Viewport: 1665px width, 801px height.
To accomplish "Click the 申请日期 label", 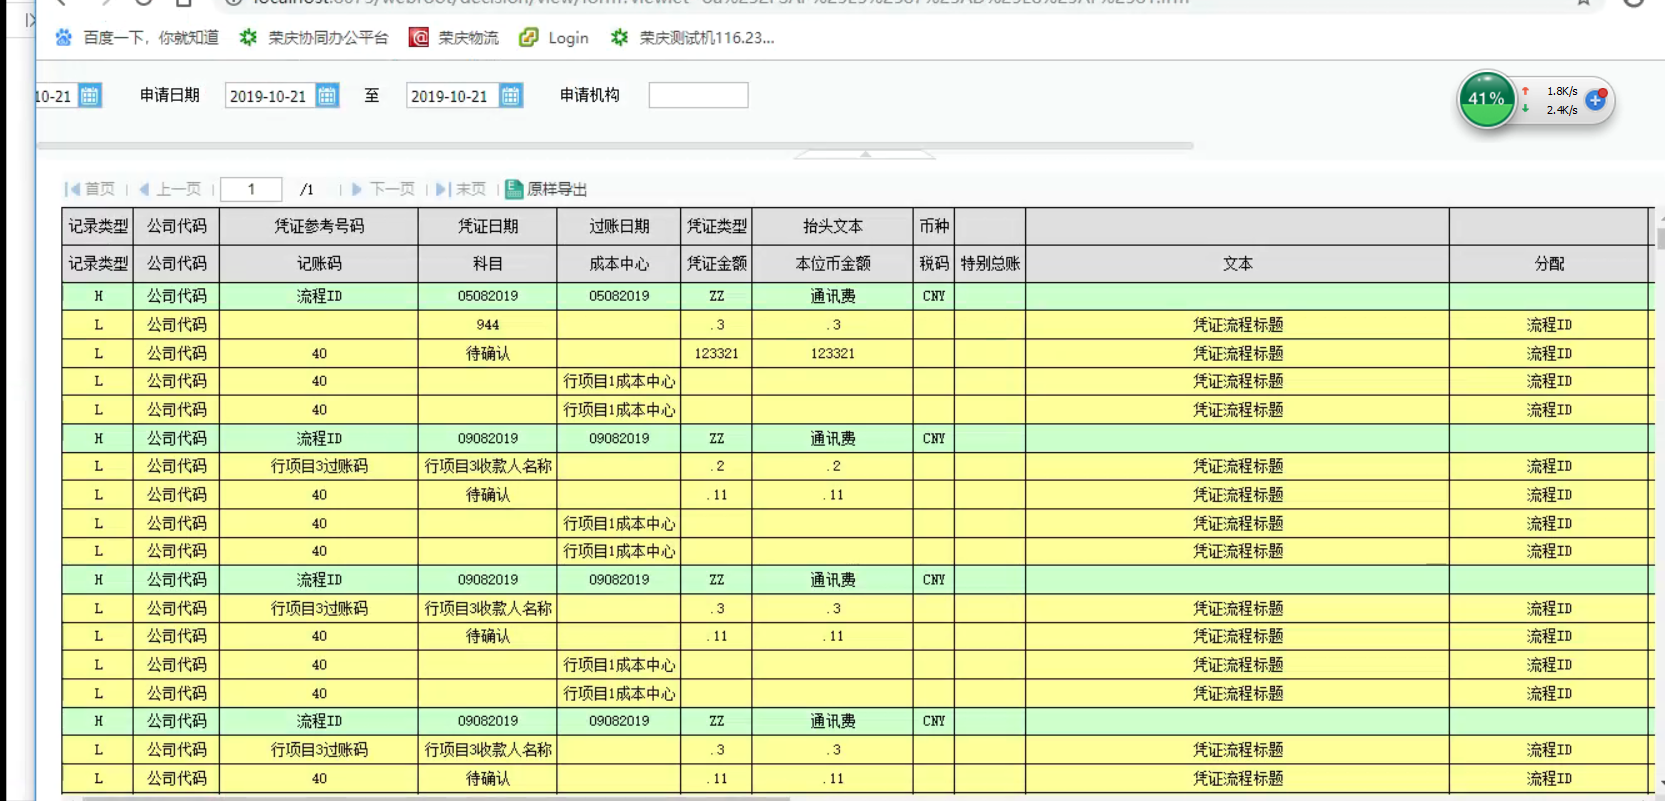I will click(x=170, y=95).
